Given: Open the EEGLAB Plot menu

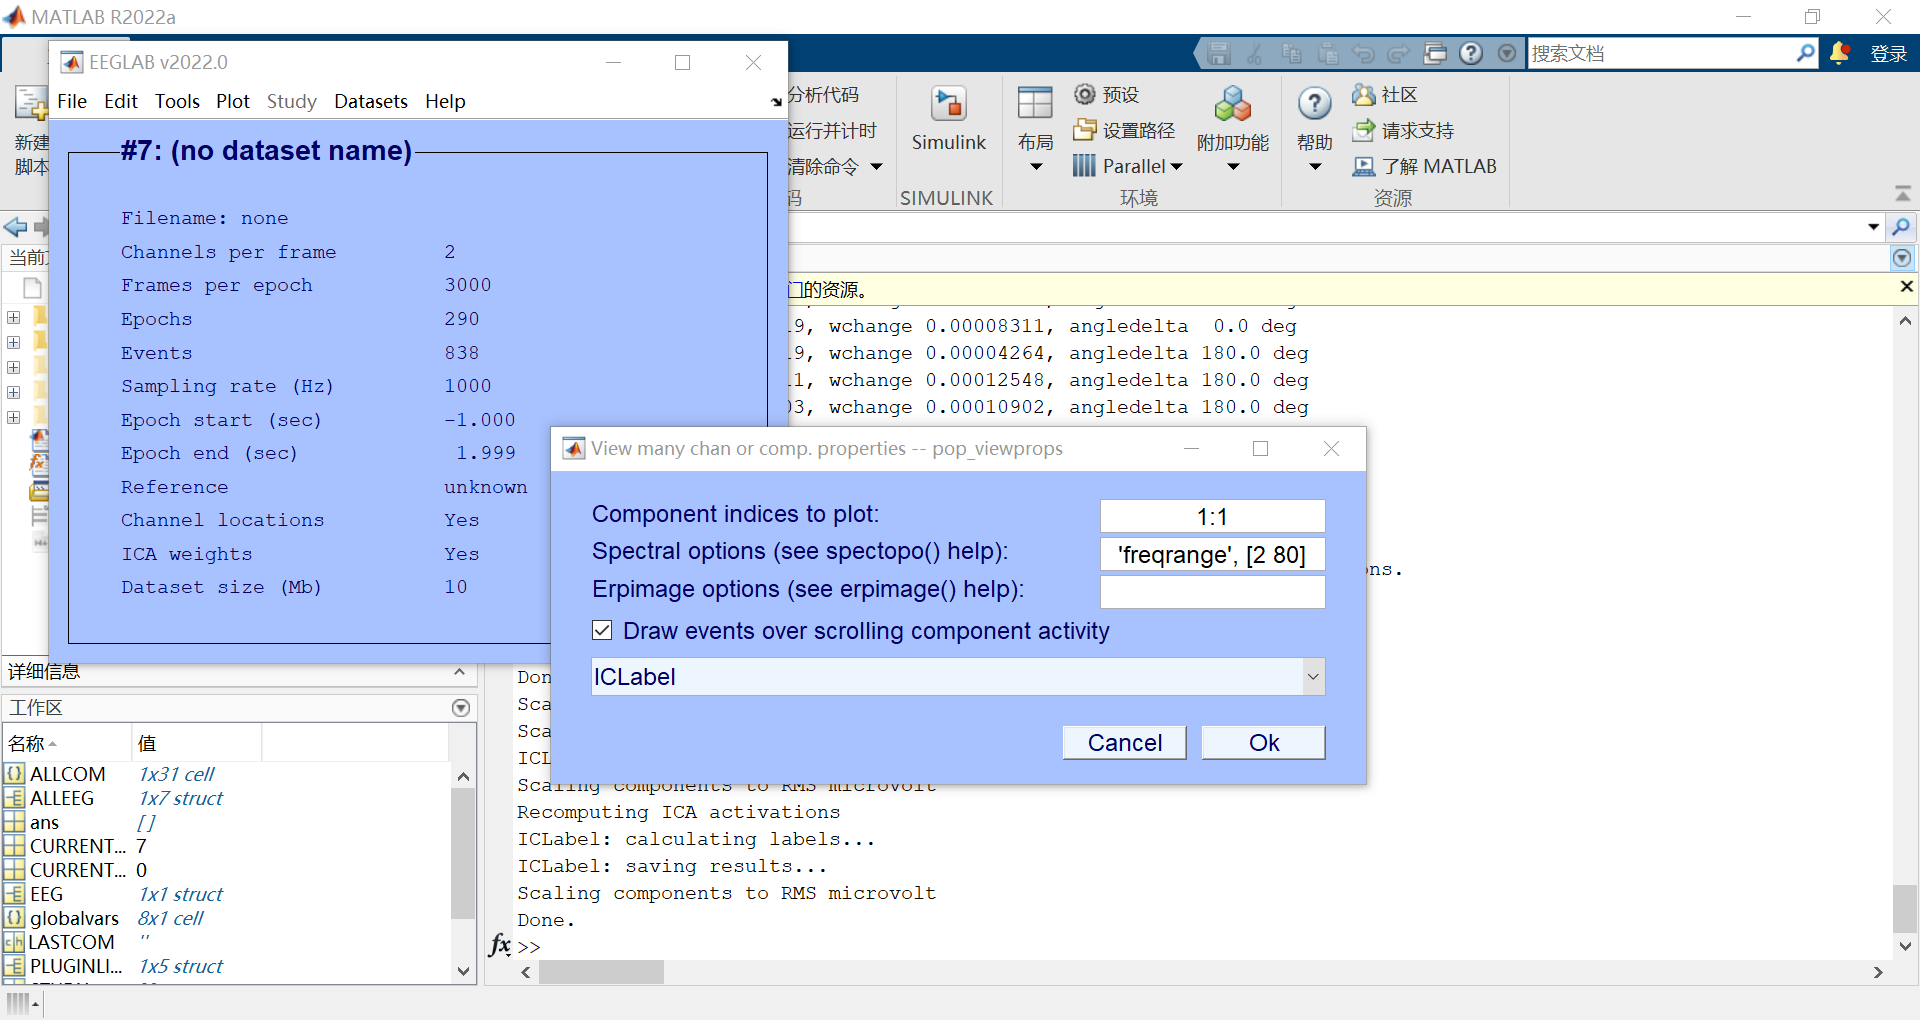Looking at the screenshot, I should [x=233, y=101].
